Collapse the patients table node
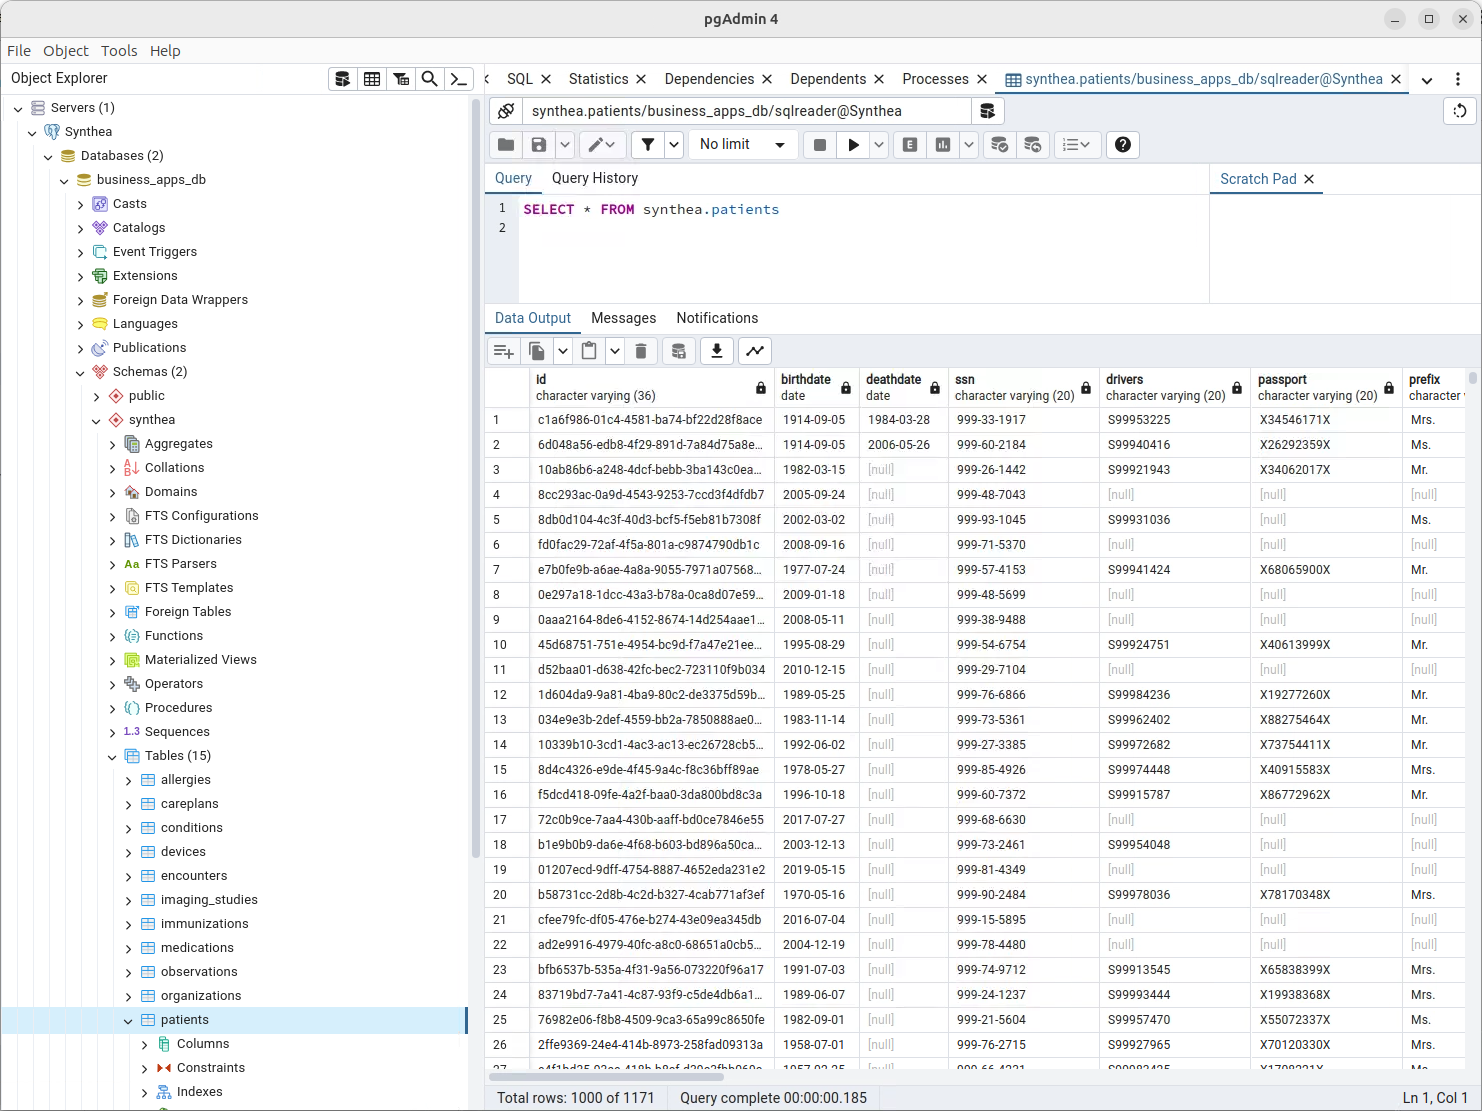 128,1020
